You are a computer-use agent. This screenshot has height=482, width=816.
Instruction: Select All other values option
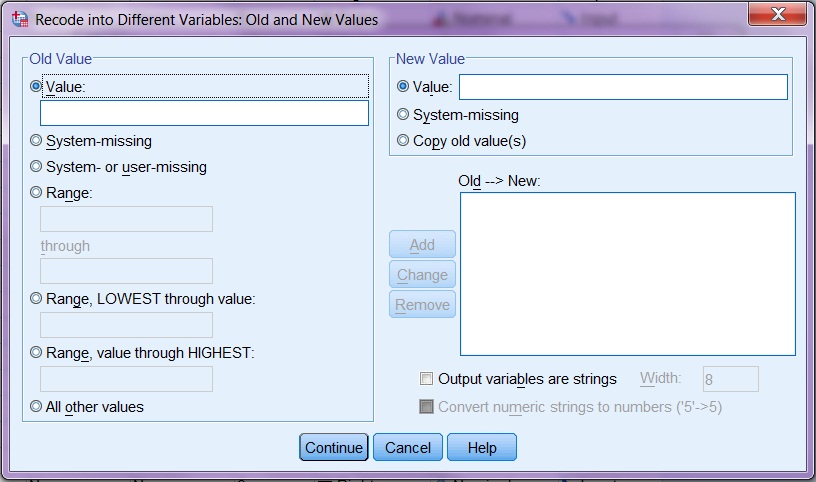coord(37,407)
